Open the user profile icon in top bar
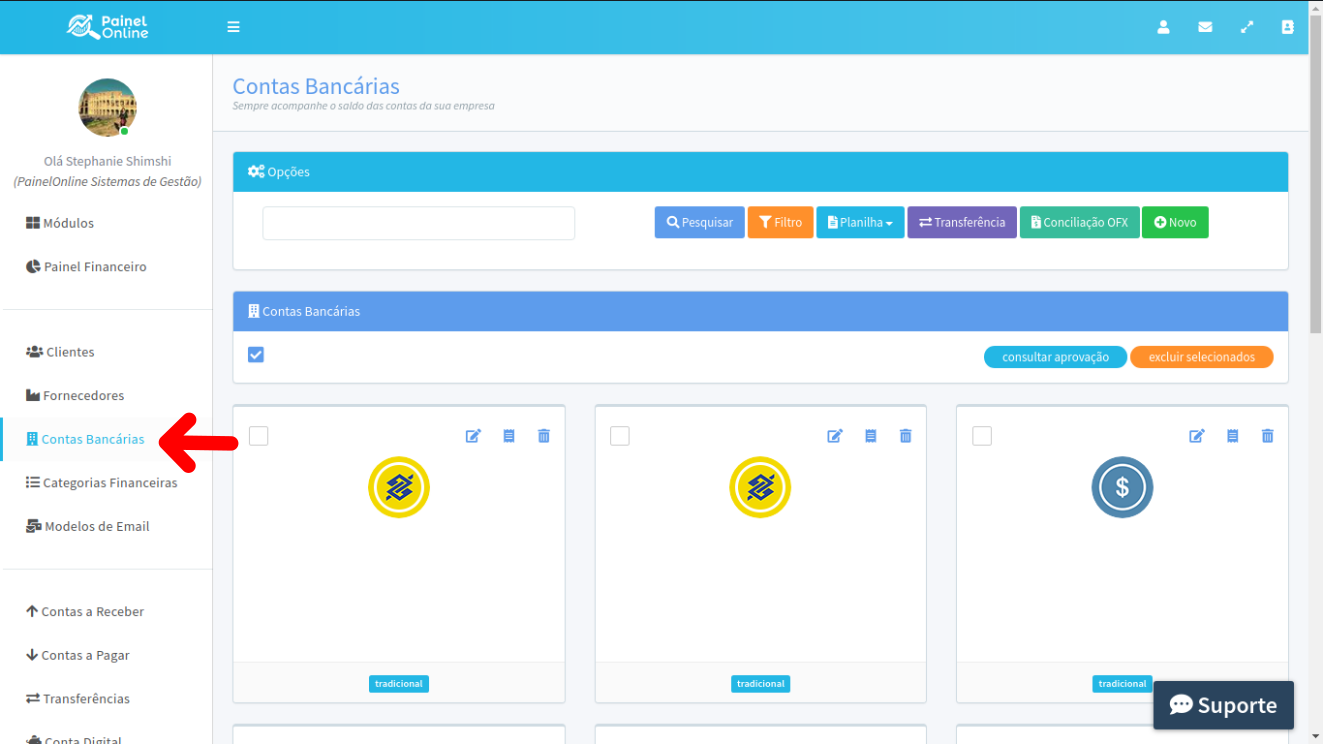 click(x=1163, y=27)
